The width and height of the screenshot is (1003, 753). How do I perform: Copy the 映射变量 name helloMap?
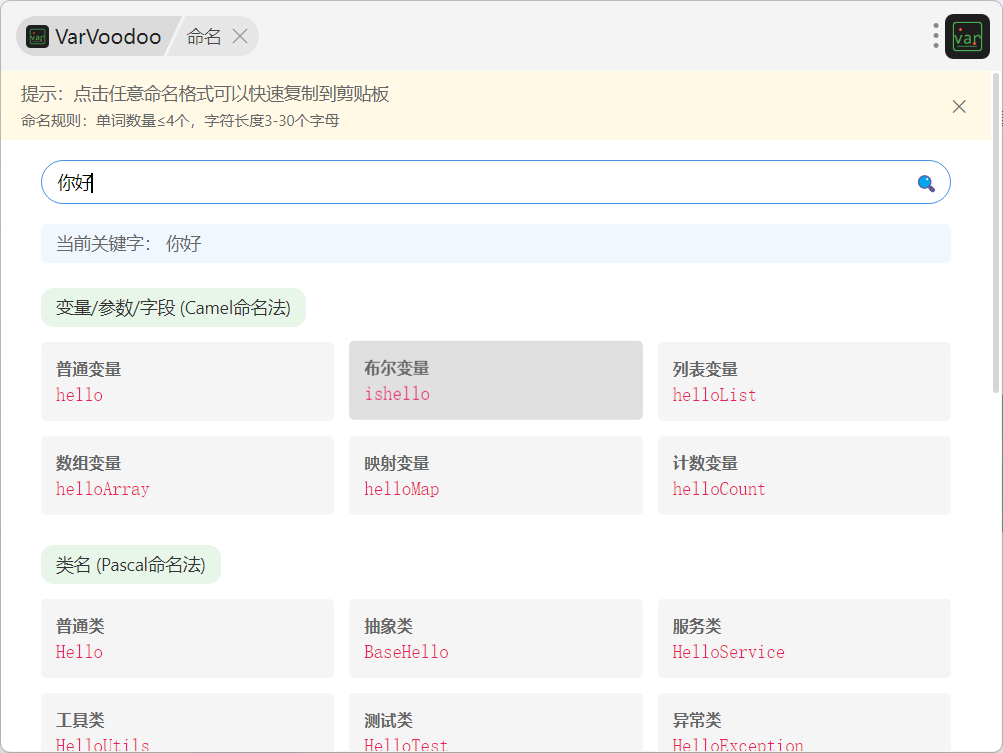pos(495,475)
